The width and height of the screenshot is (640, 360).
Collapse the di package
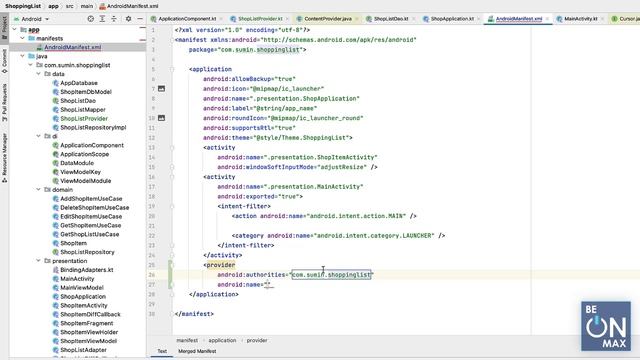point(38,136)
